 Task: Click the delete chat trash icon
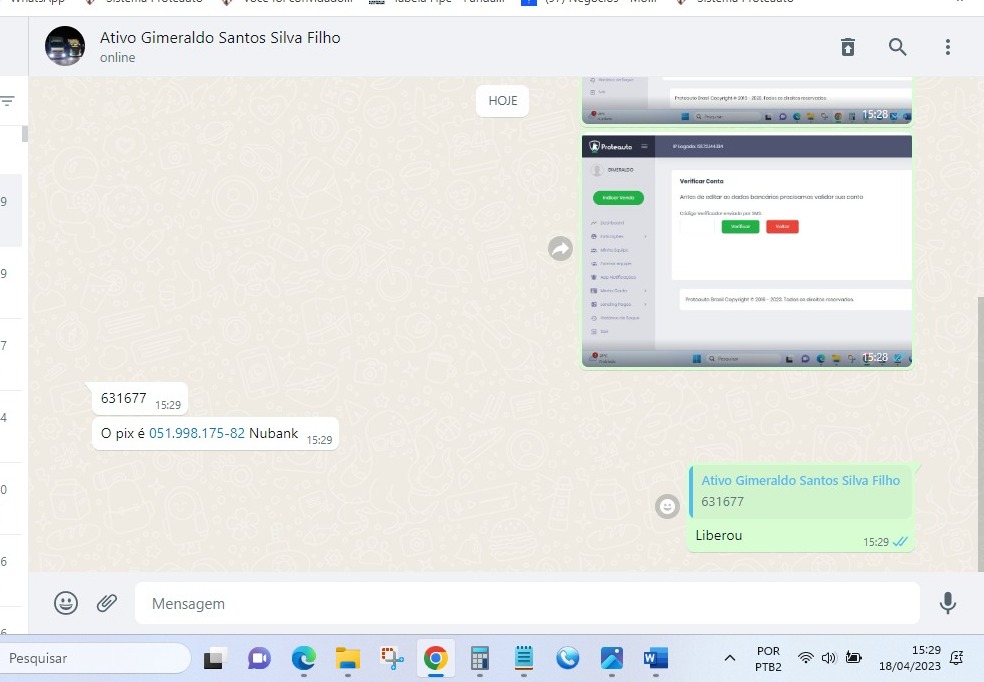tap(848, 47)
